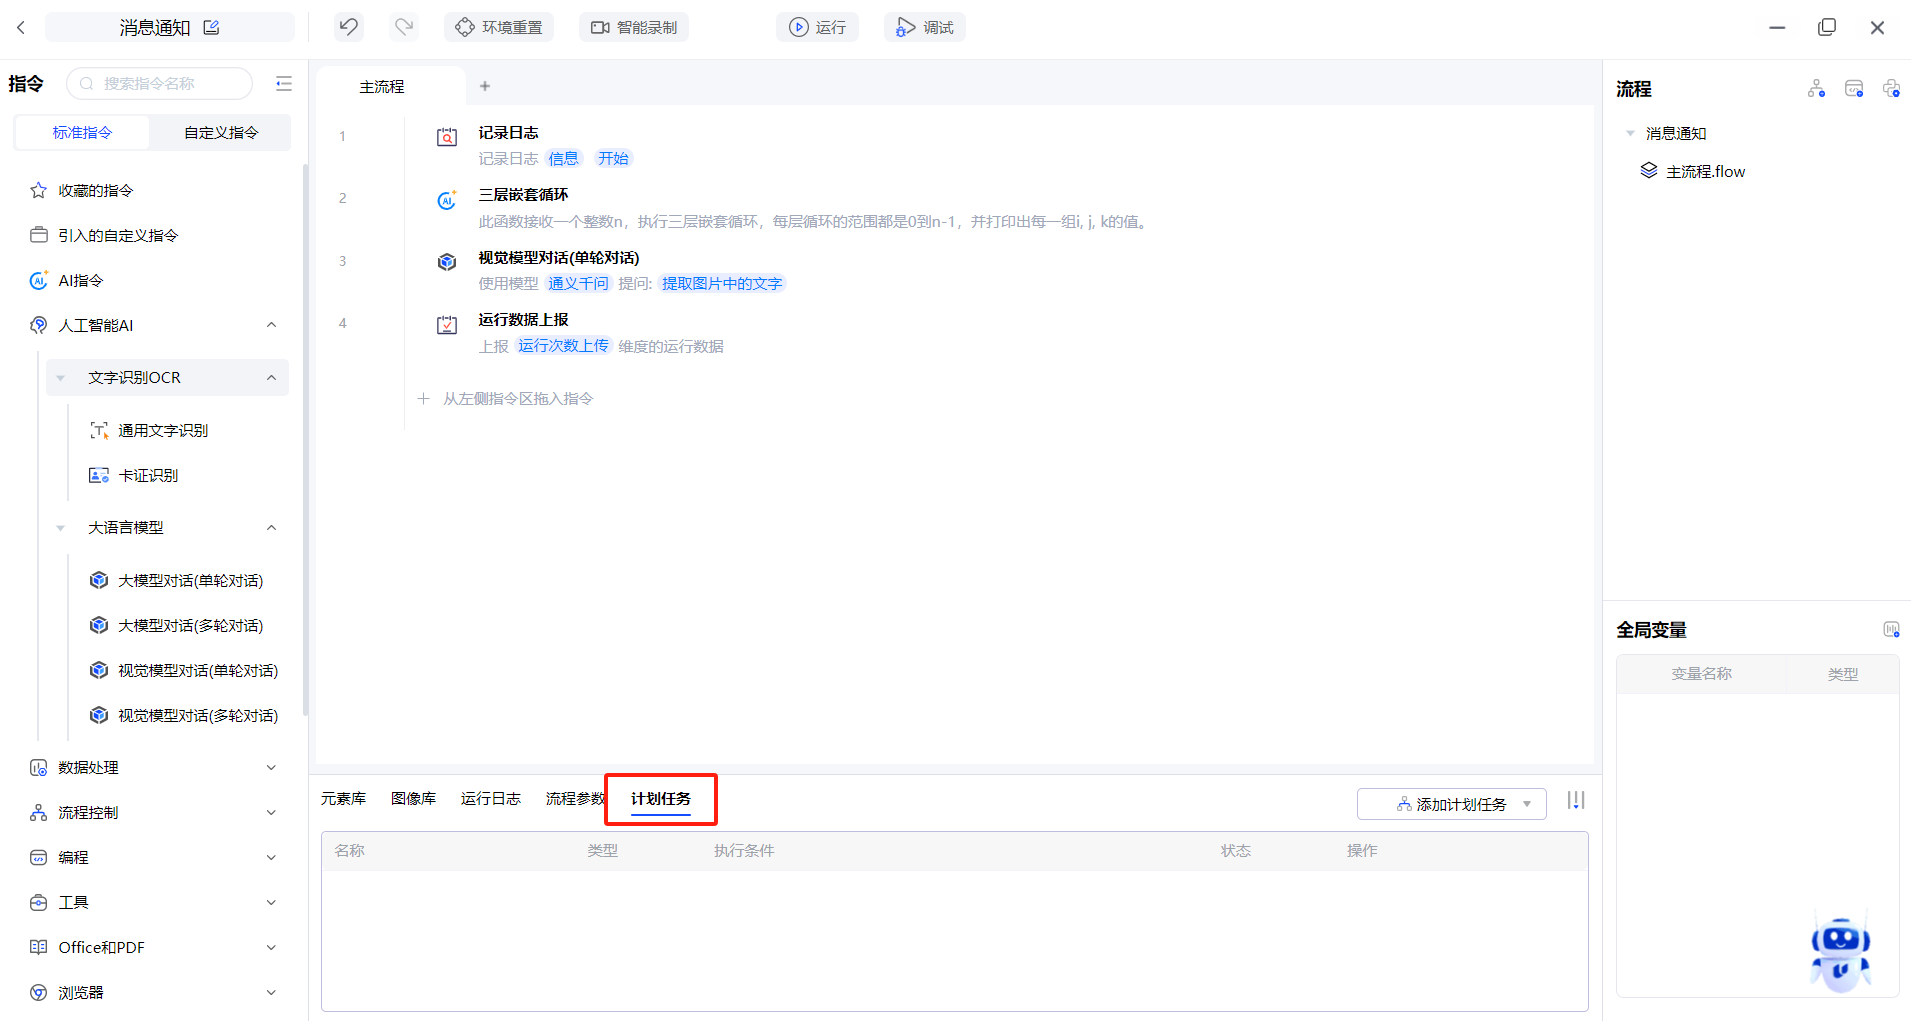
Task: Click the 环境重置 button
Action: point(499,27)
